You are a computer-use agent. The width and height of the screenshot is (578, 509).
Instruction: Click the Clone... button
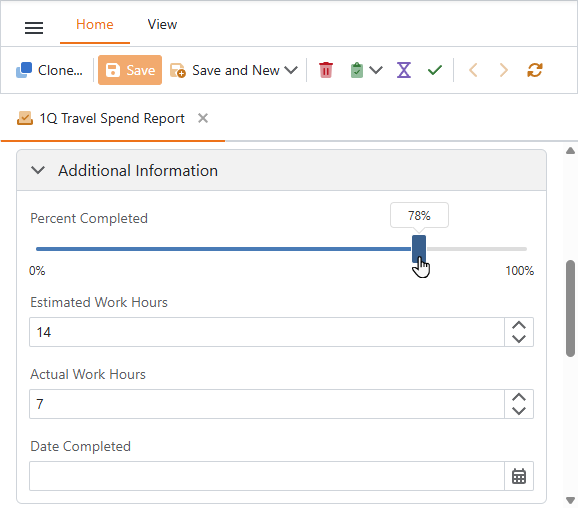49,70
